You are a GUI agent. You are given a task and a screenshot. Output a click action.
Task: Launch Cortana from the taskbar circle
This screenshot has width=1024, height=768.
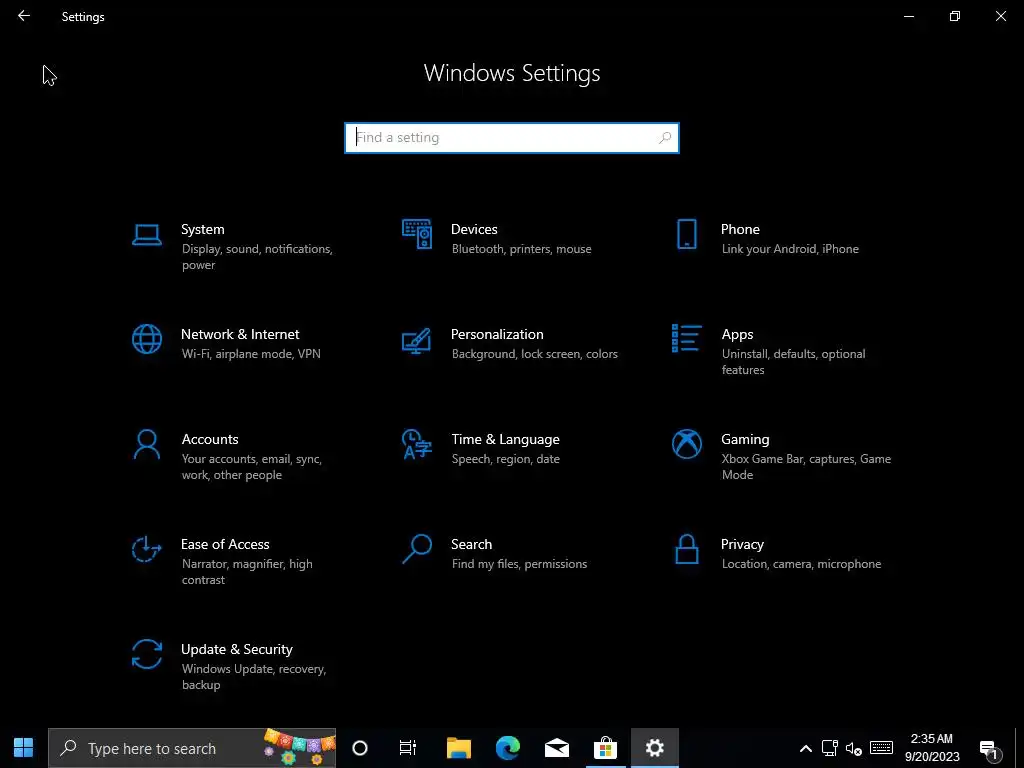coord(360,748)
